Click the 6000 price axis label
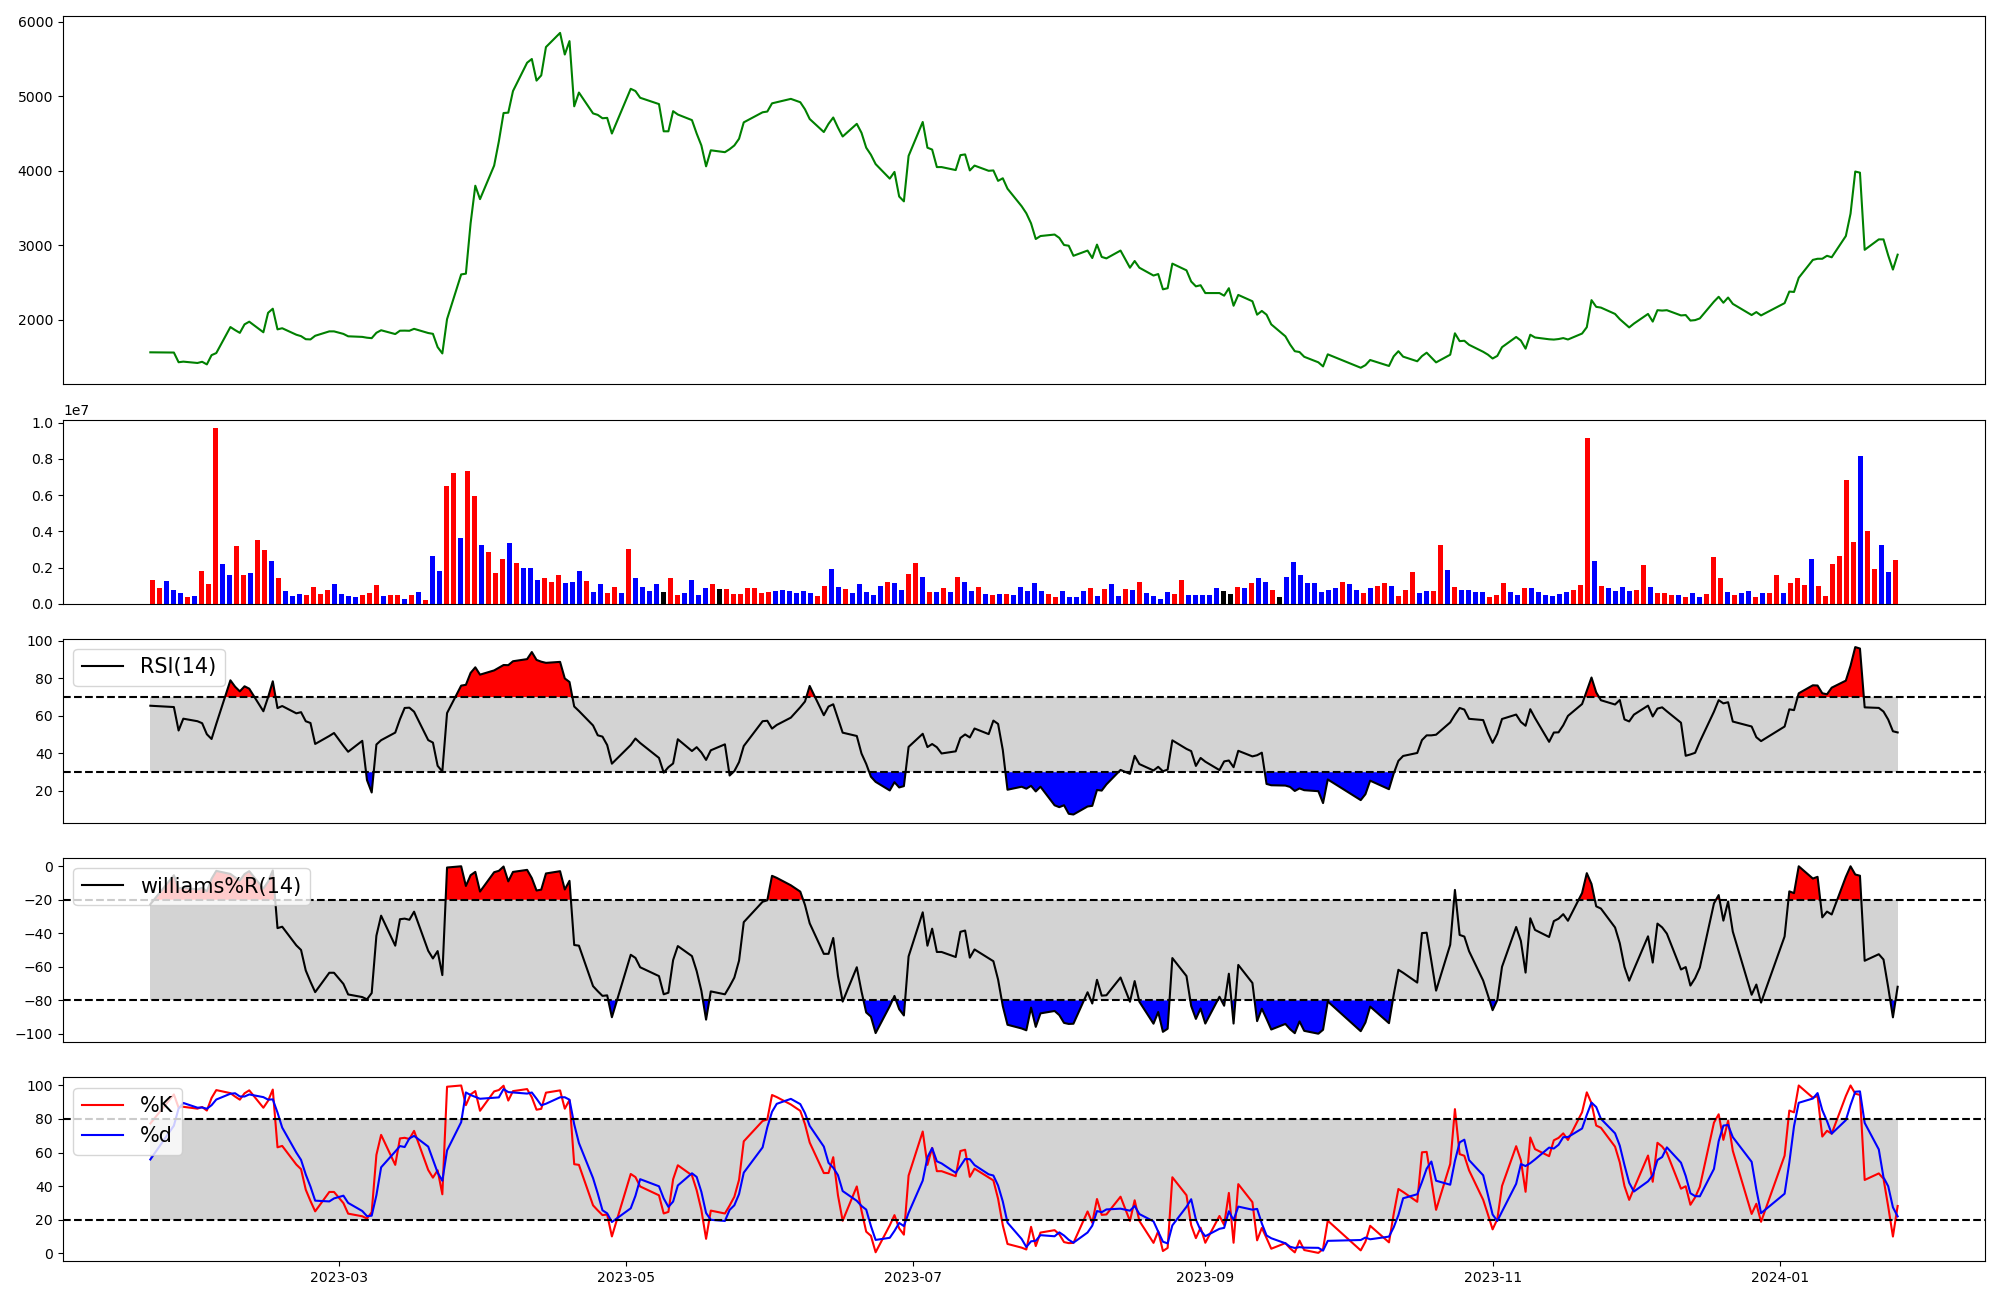The image size is (2000, 1300). coord(38,22)
